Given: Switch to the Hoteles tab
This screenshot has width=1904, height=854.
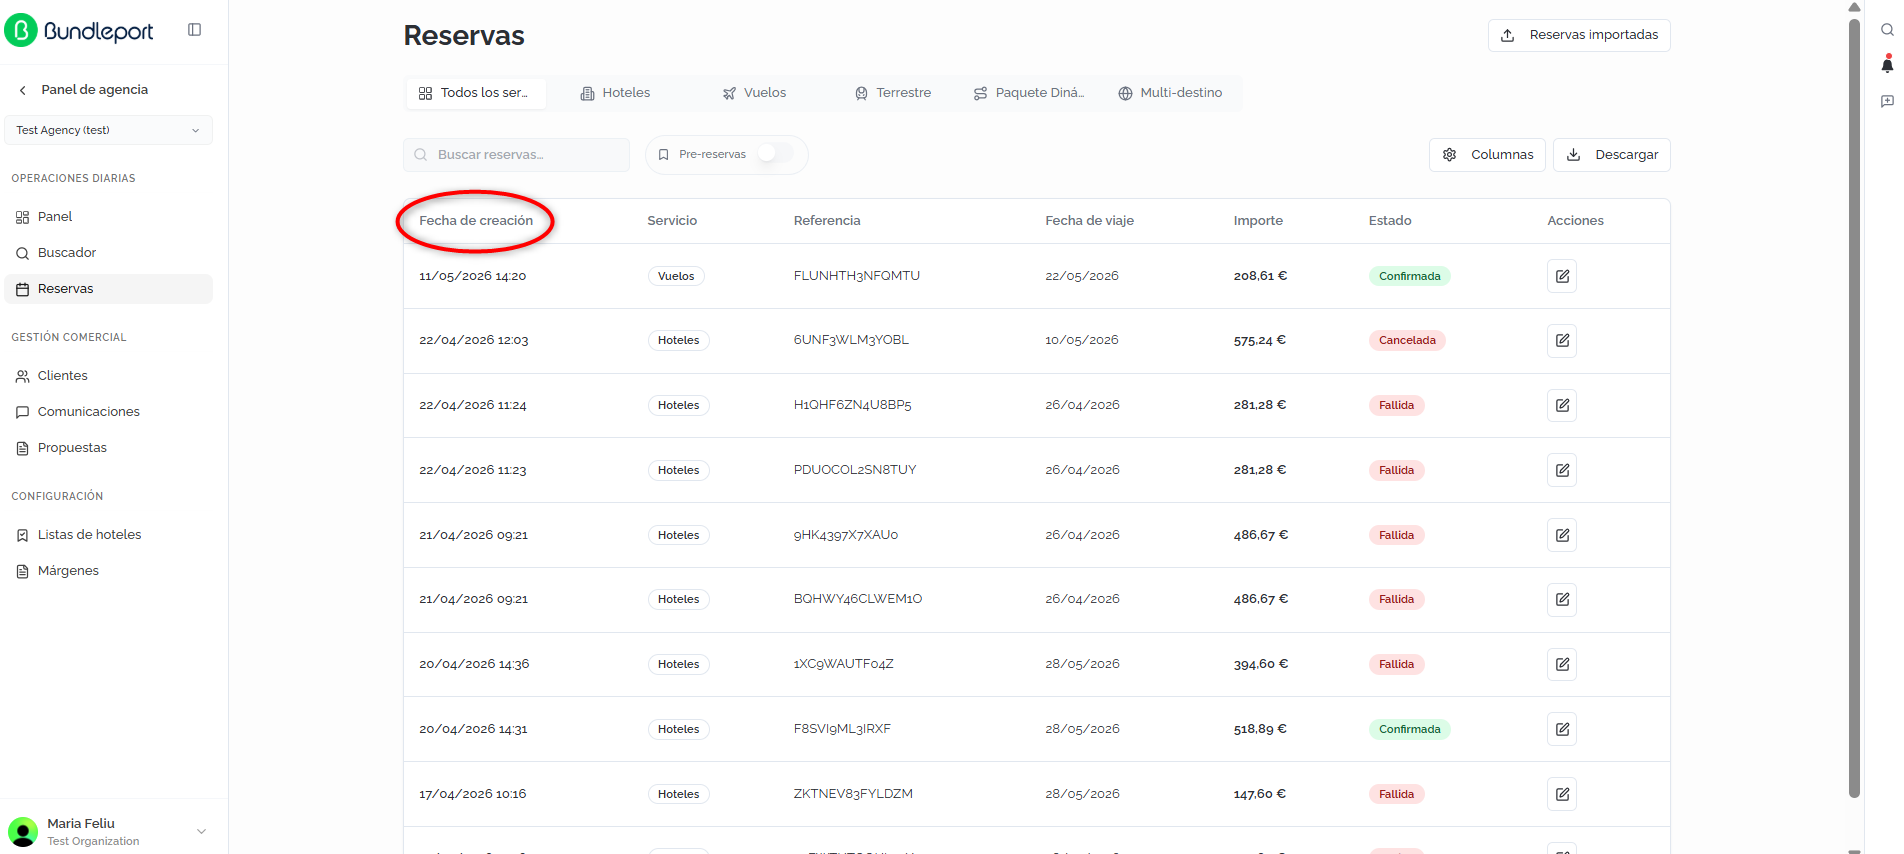Looking at the screenshot, I should coord(616,93).
